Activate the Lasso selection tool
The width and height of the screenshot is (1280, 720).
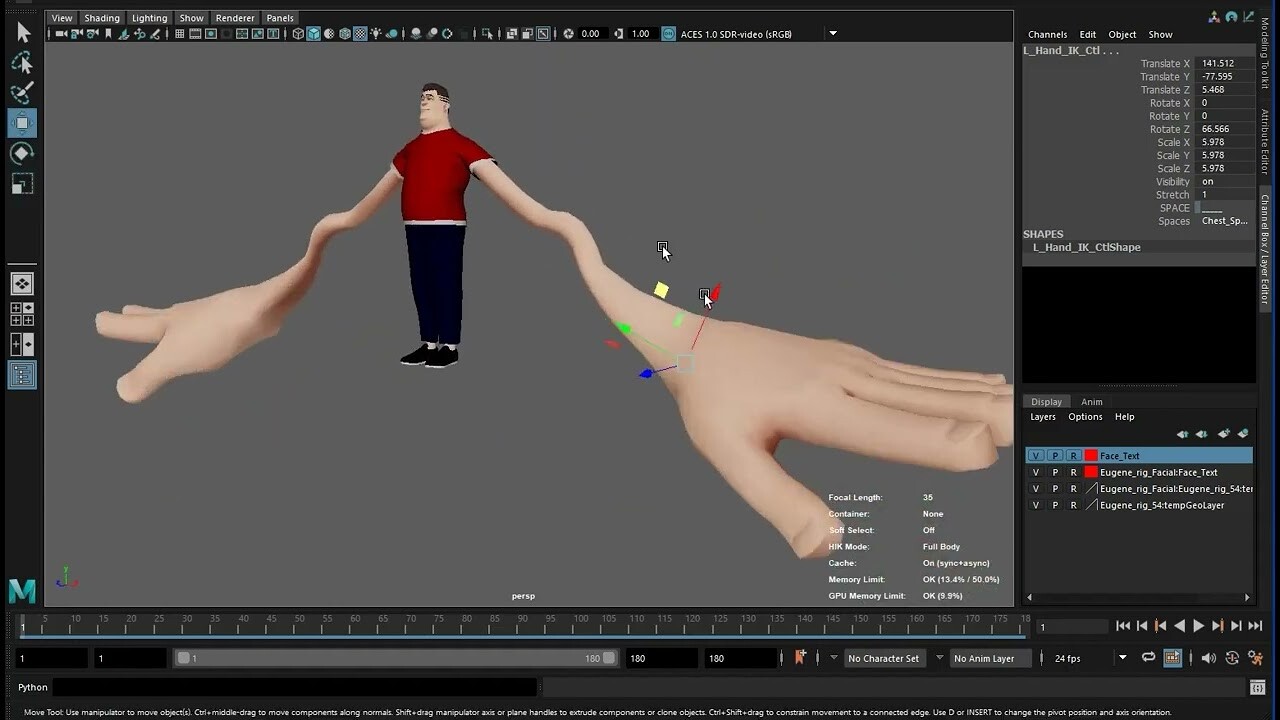pos(22,62)
